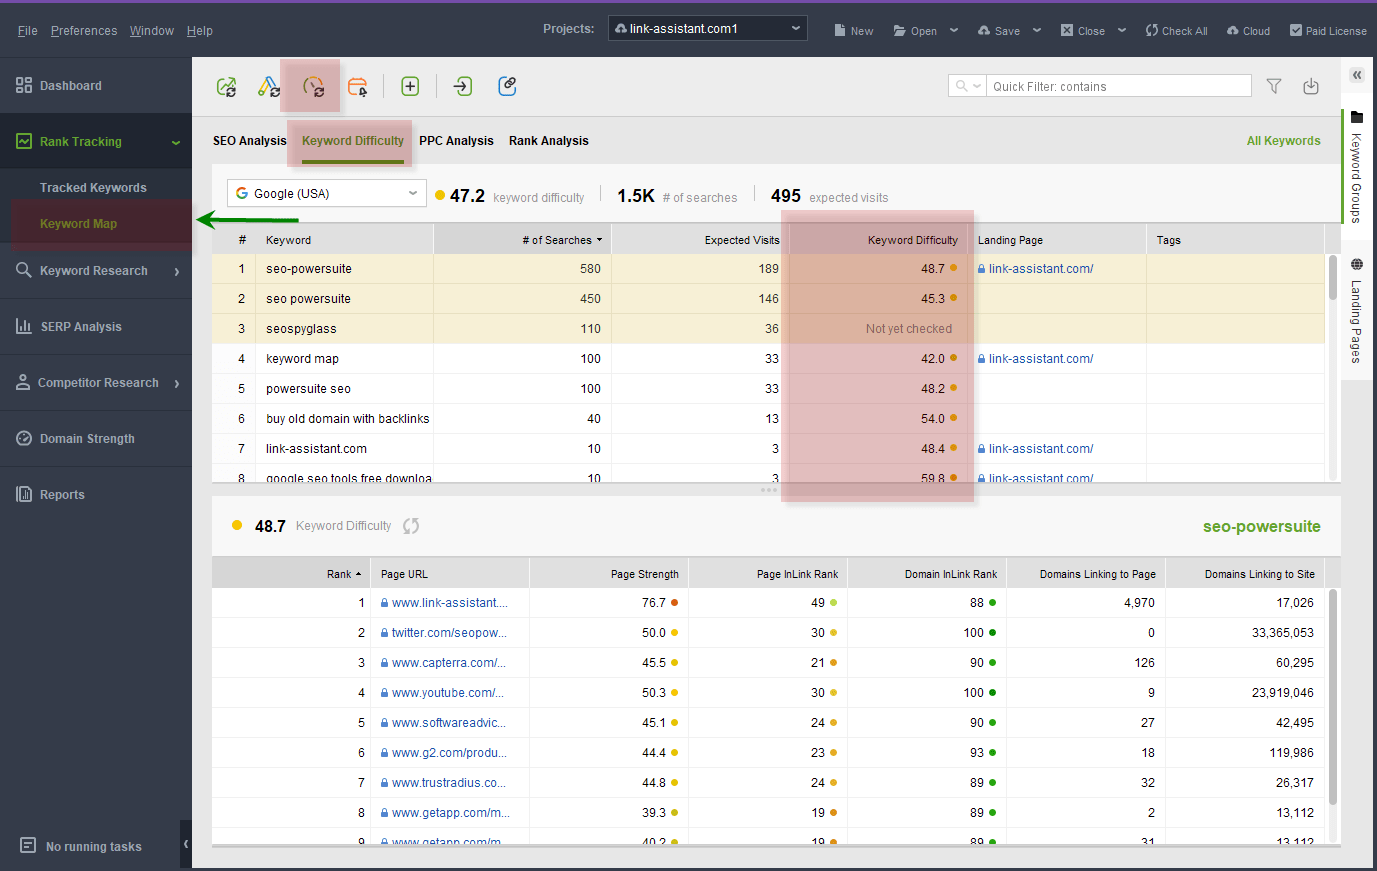The width and height of the screenshot is (1377, 871).
Task: Collapse Rank Tracking section
Action: [176, 142]
